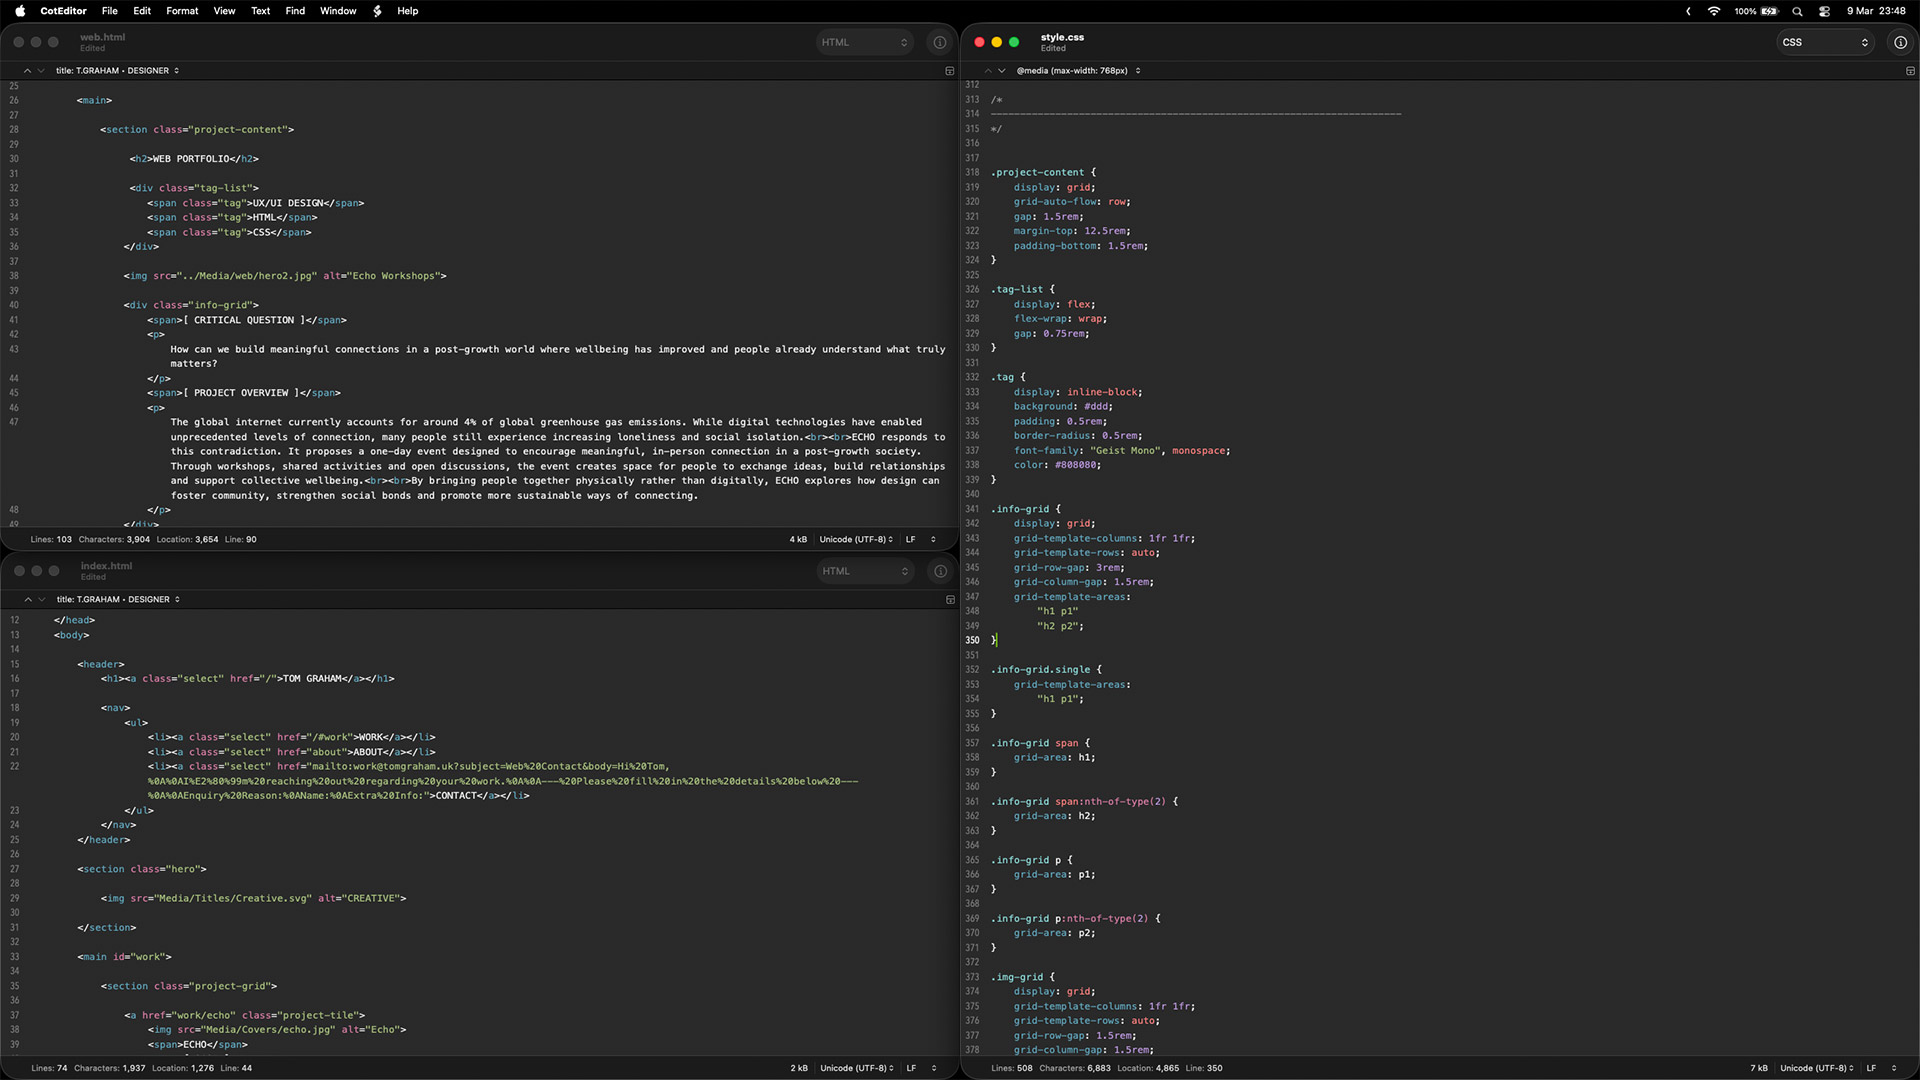Jump to previous outline item in web.html

tap(27, 71)
